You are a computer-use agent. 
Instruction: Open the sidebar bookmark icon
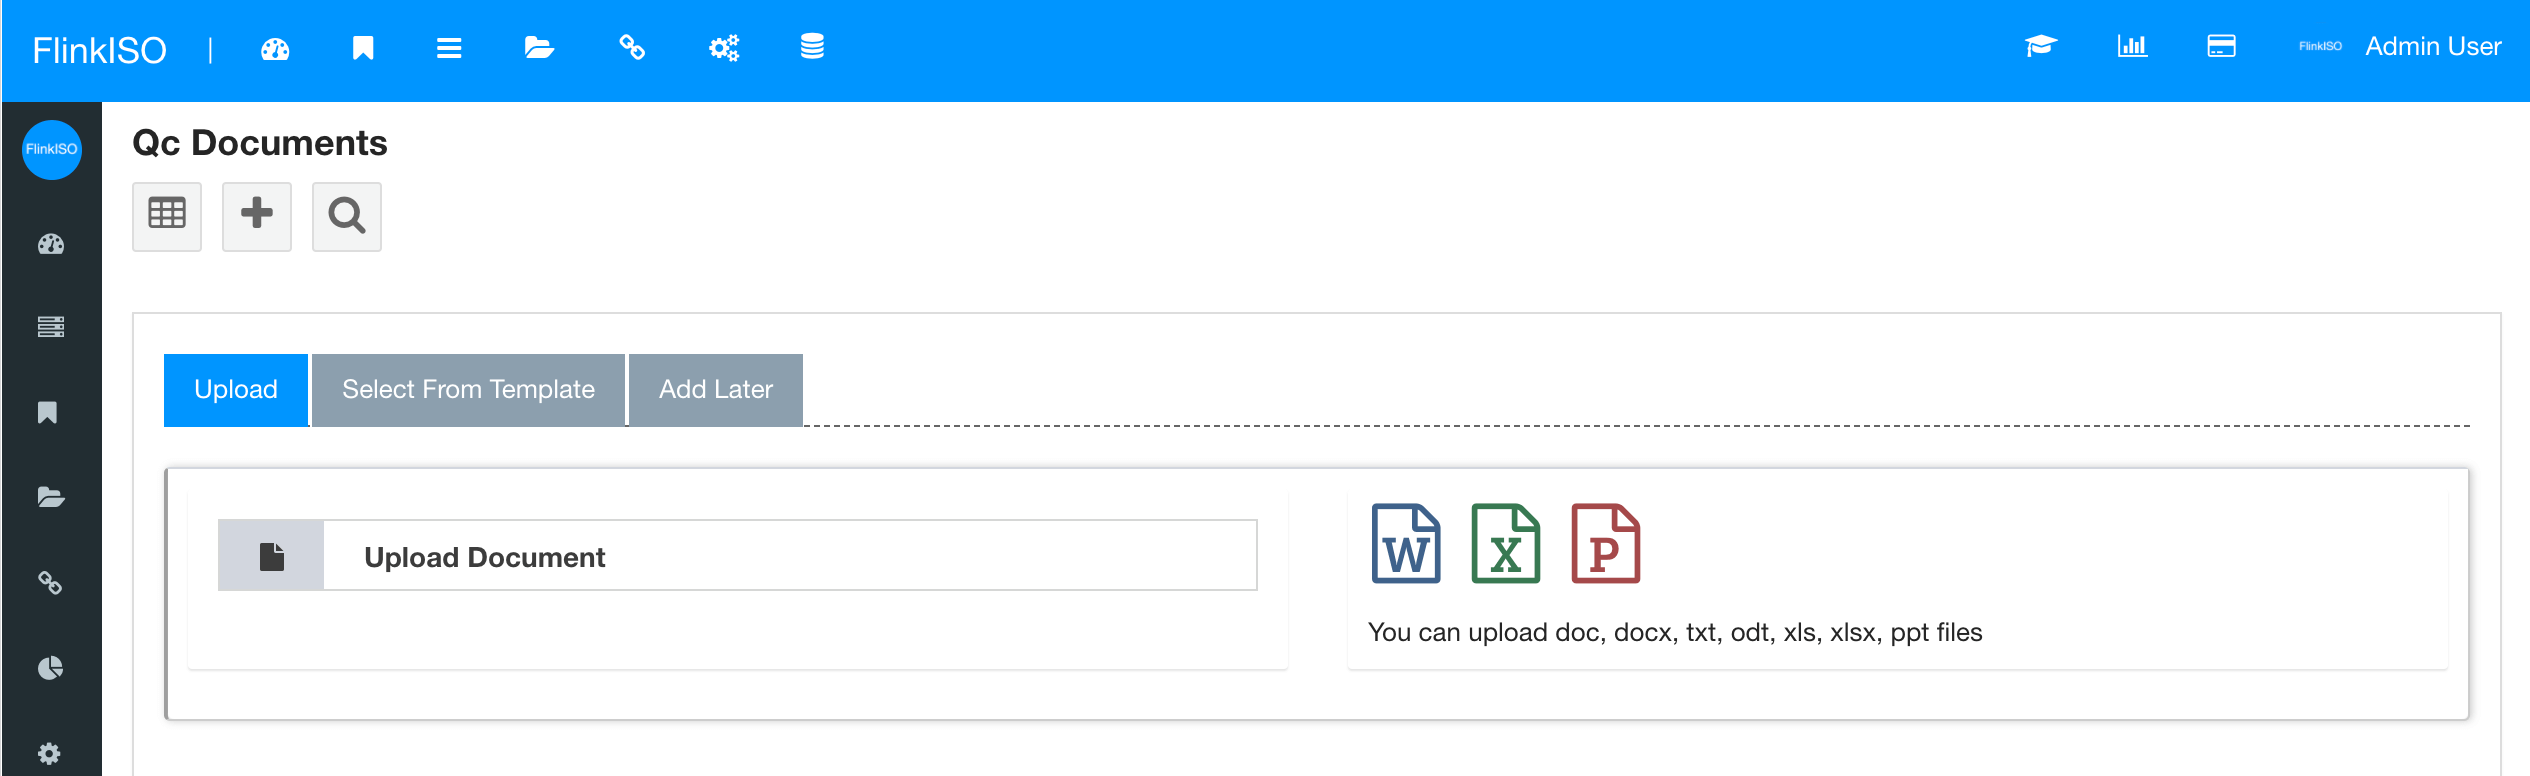point(47,412)
